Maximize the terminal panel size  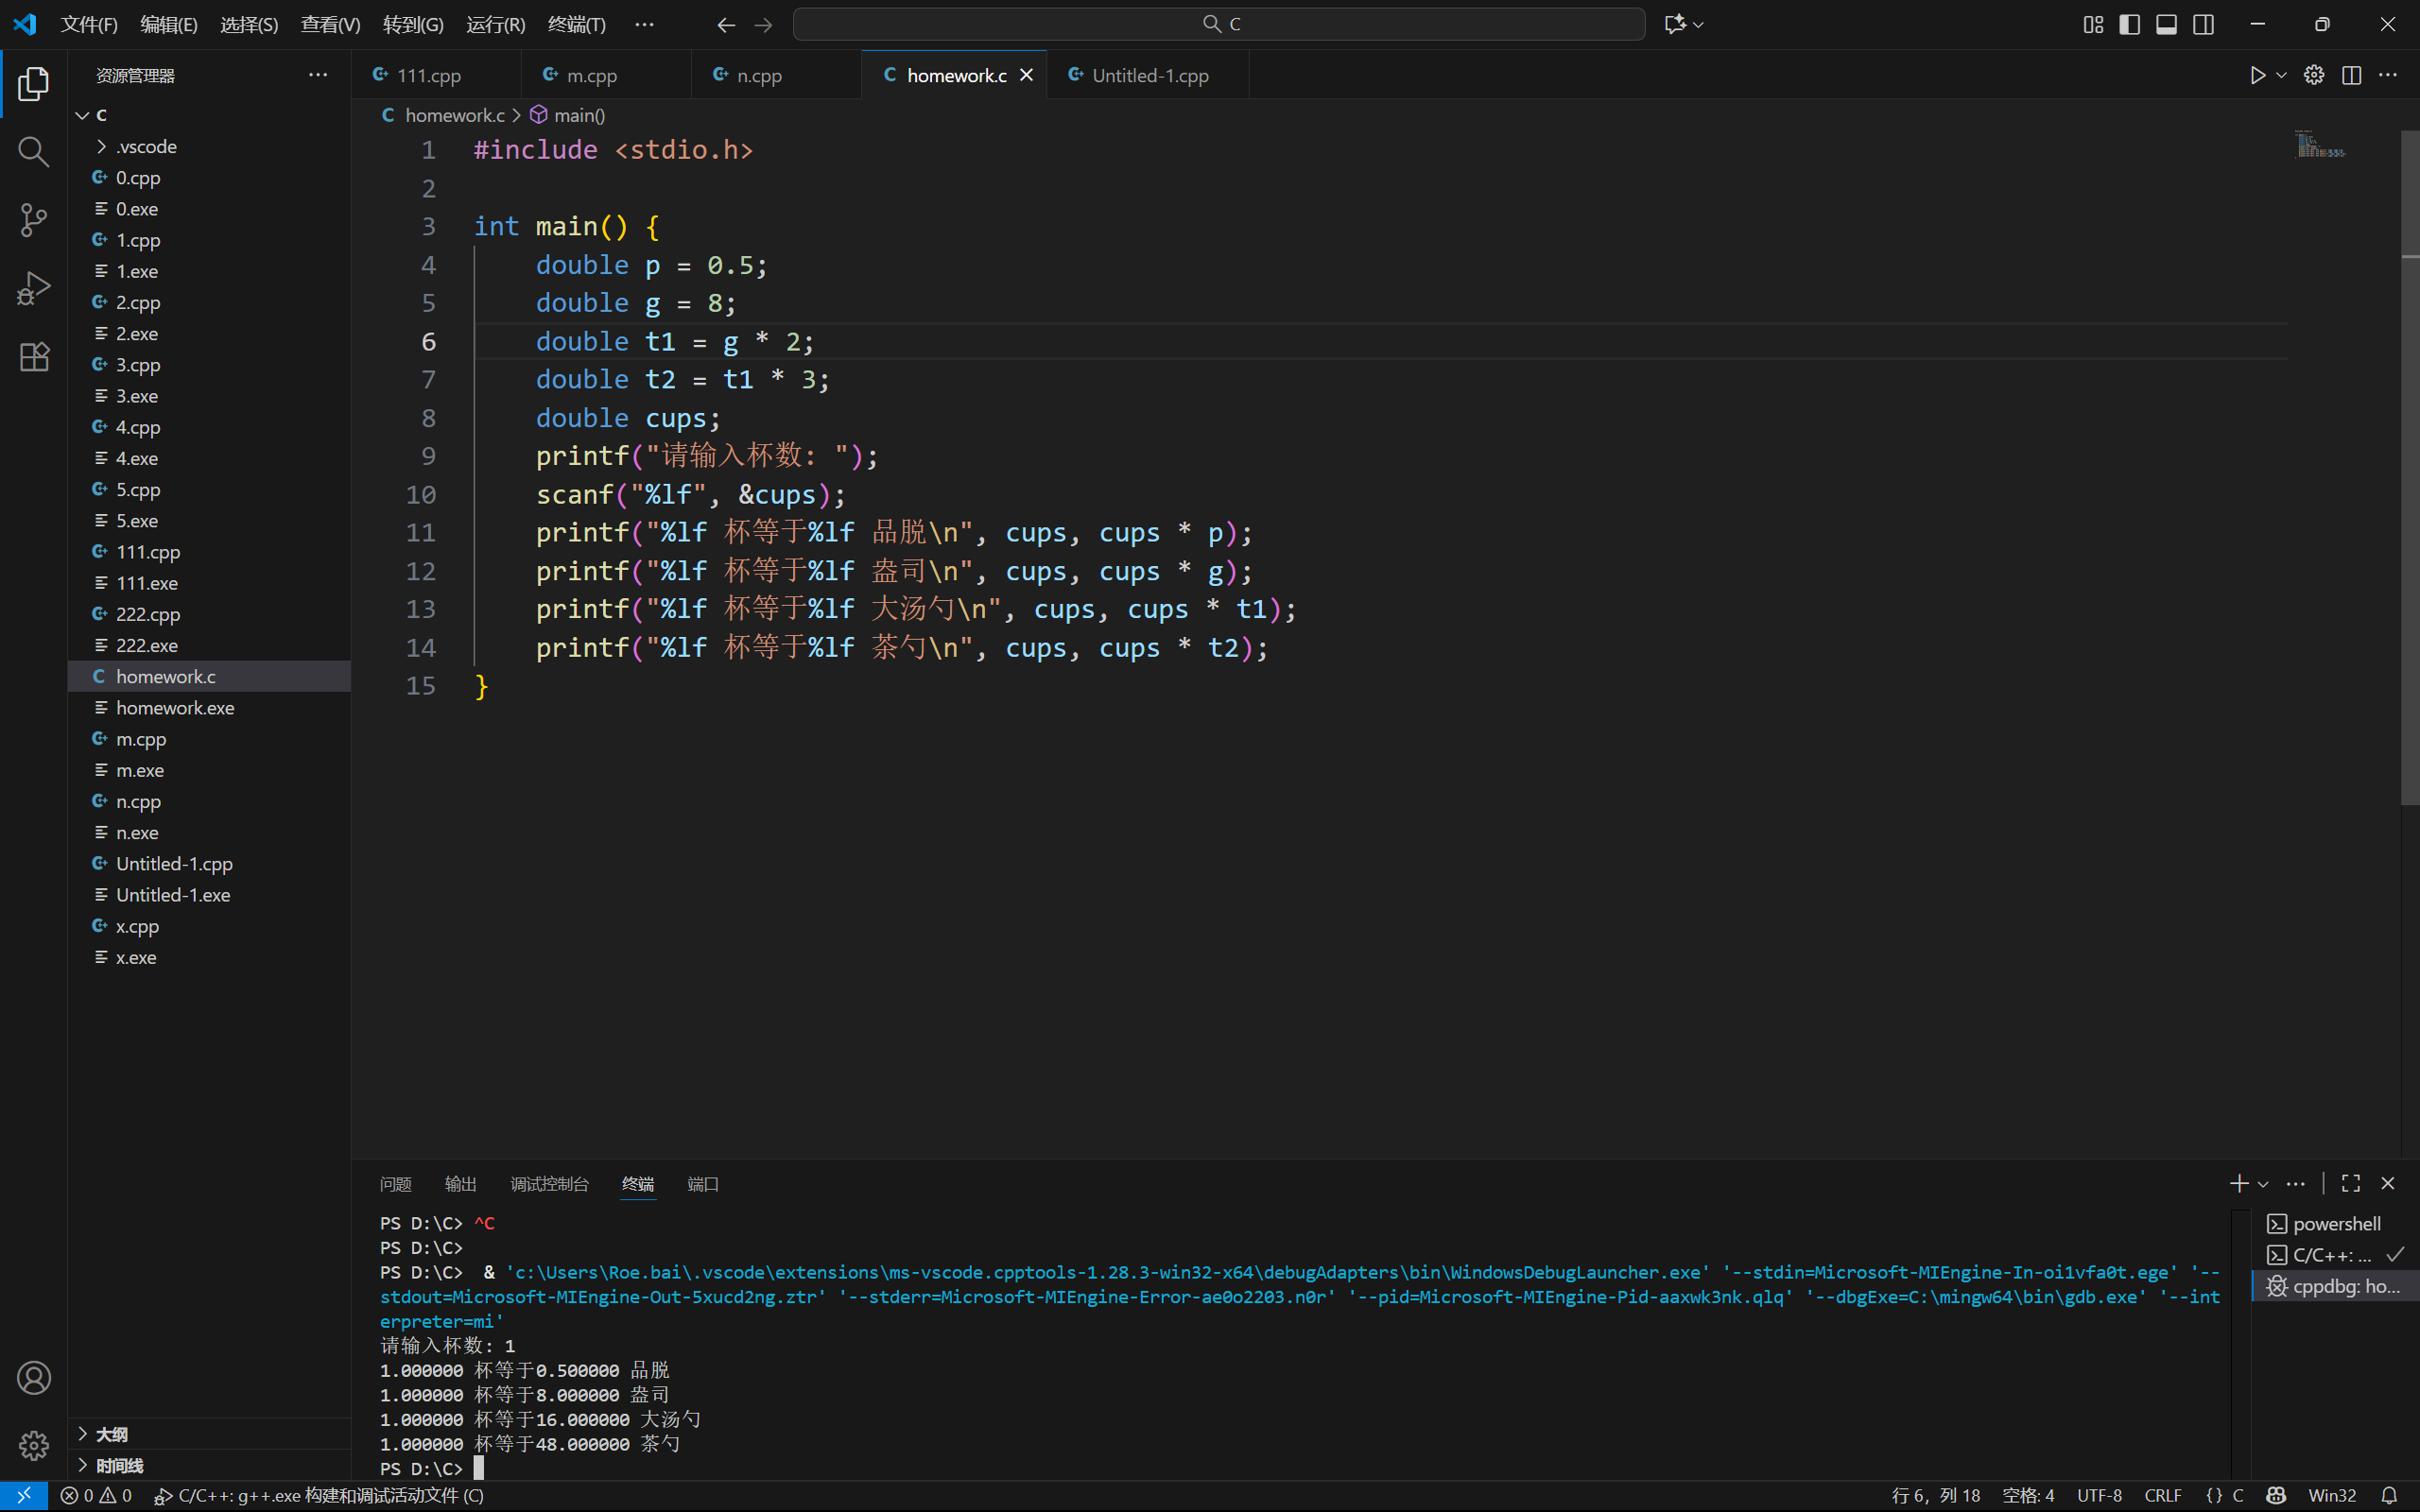click(x=2351, y=1183)
